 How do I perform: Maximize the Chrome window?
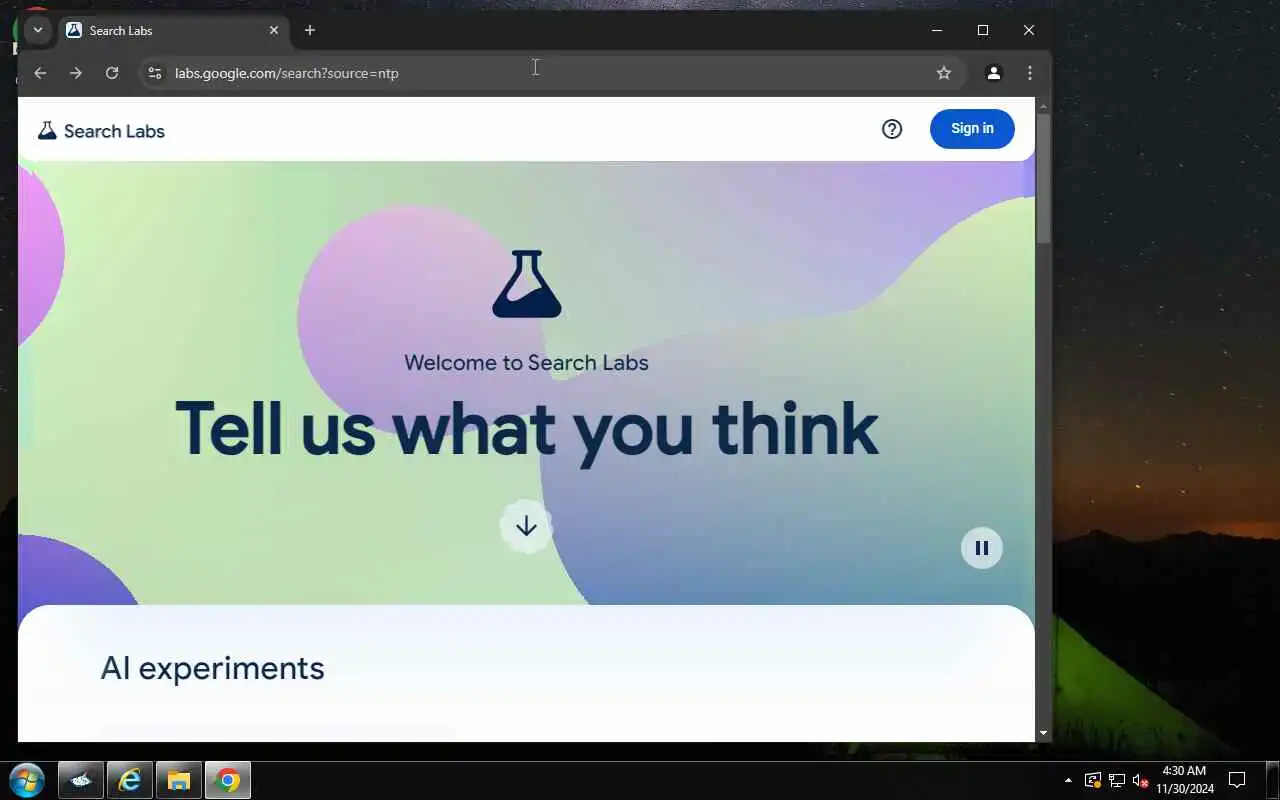pyautogui.click(x=982, y=30)
